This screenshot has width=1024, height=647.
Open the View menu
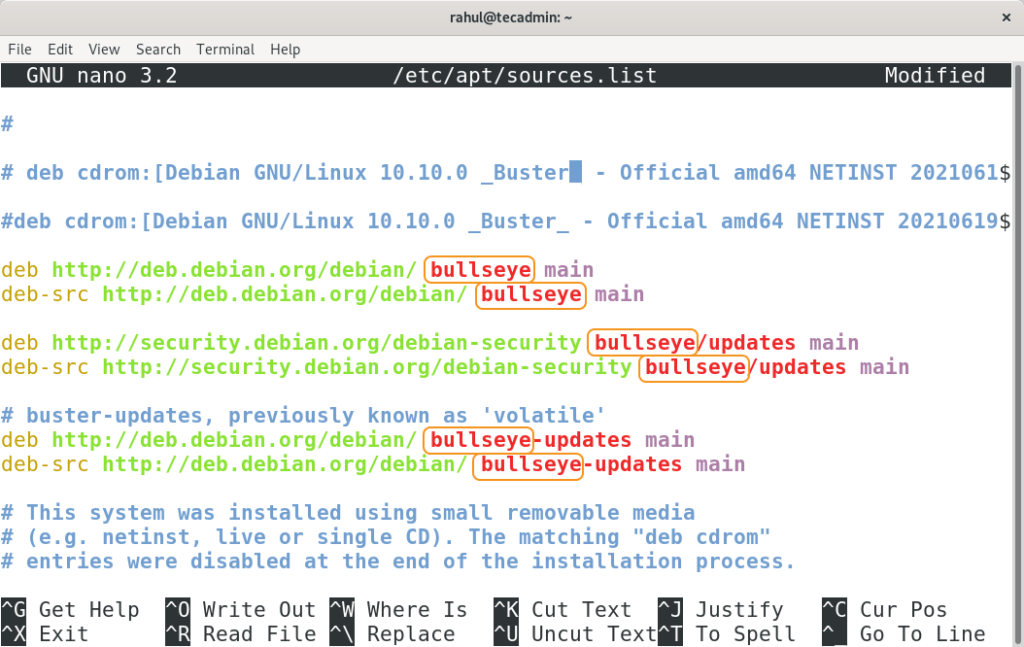pos(104,49)
